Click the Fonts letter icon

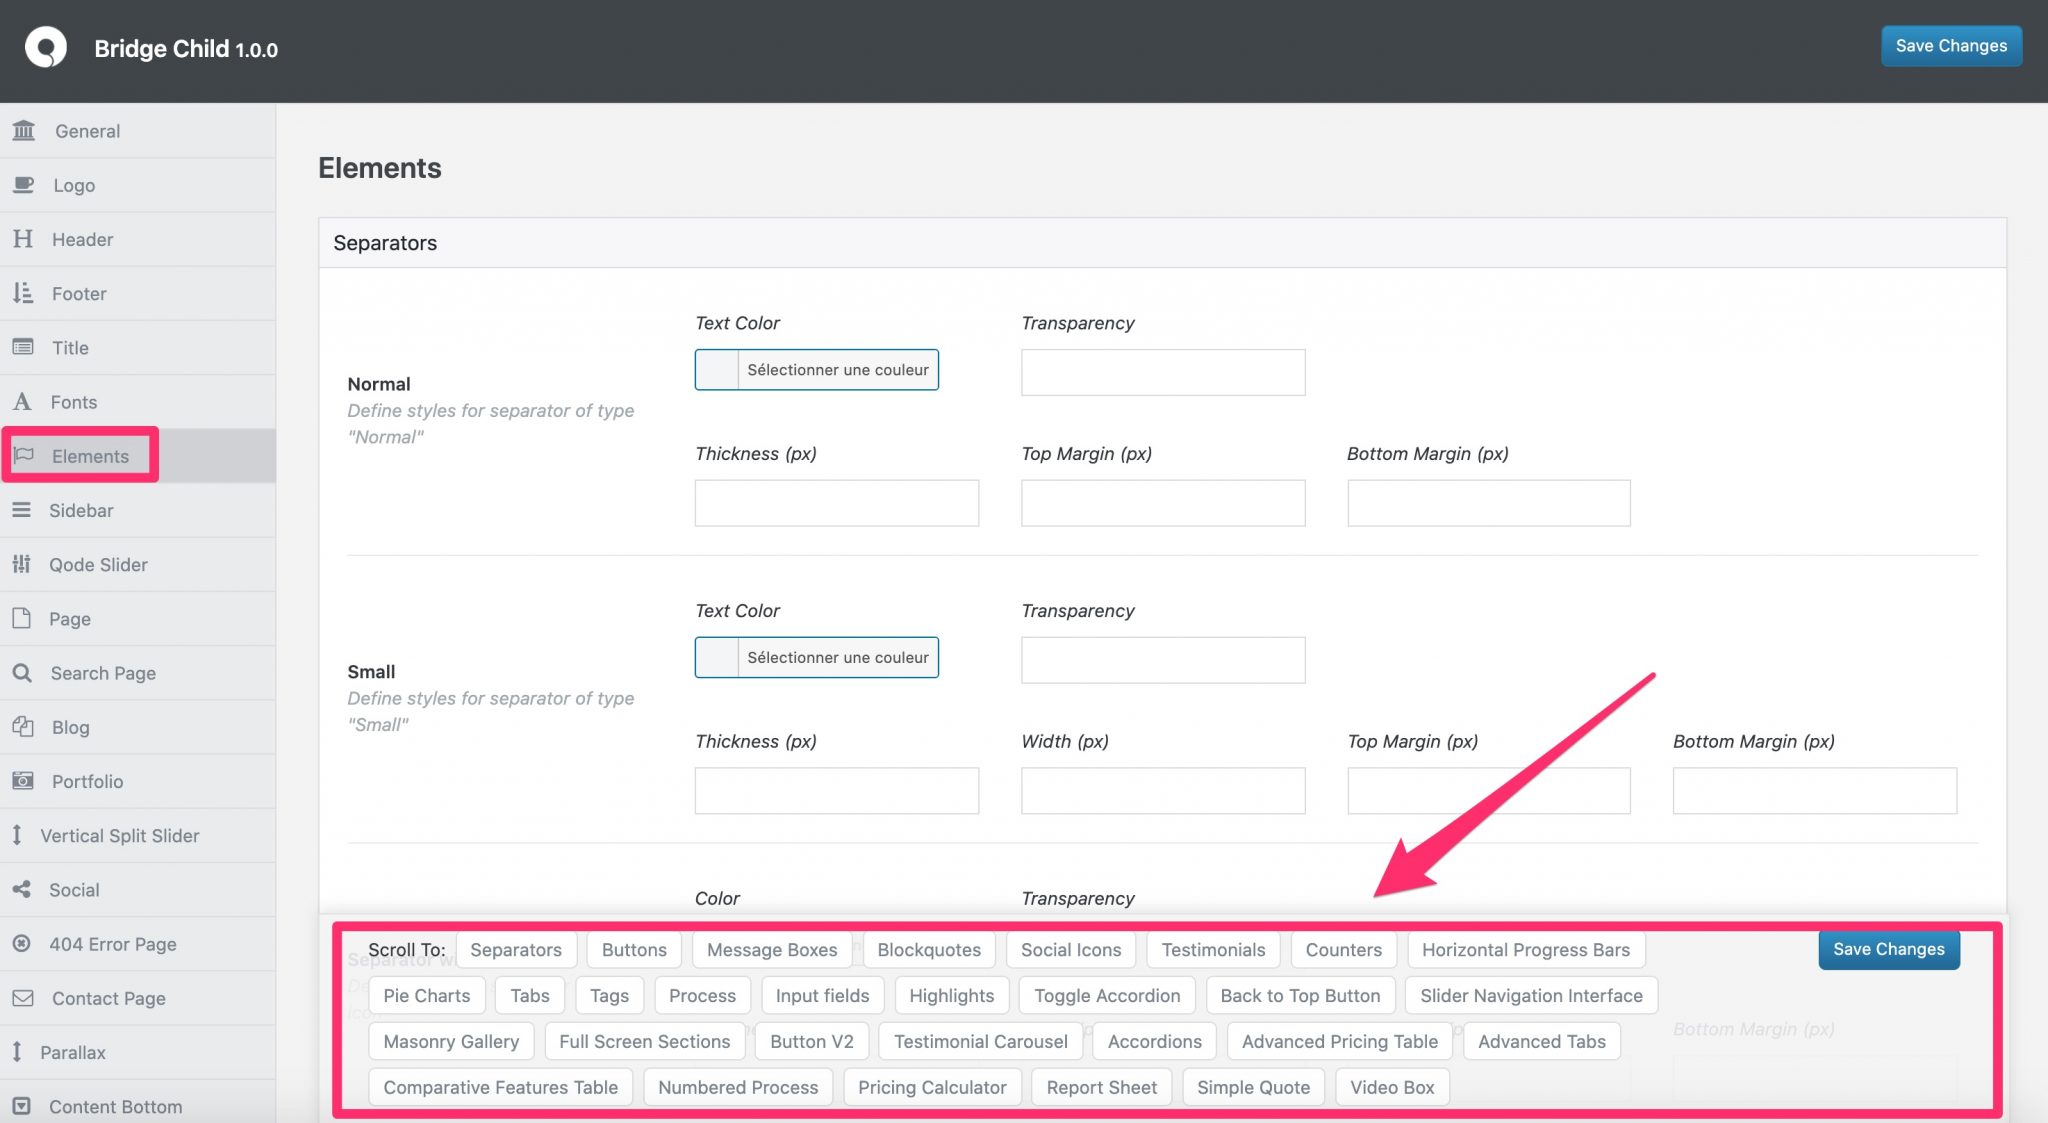point(22,402)
